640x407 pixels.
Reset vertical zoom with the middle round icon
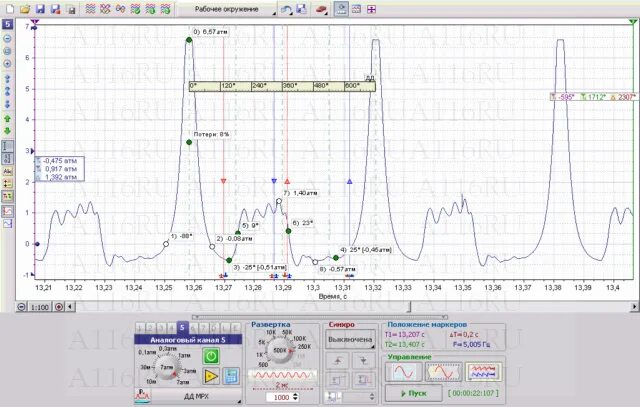point(7,51)
